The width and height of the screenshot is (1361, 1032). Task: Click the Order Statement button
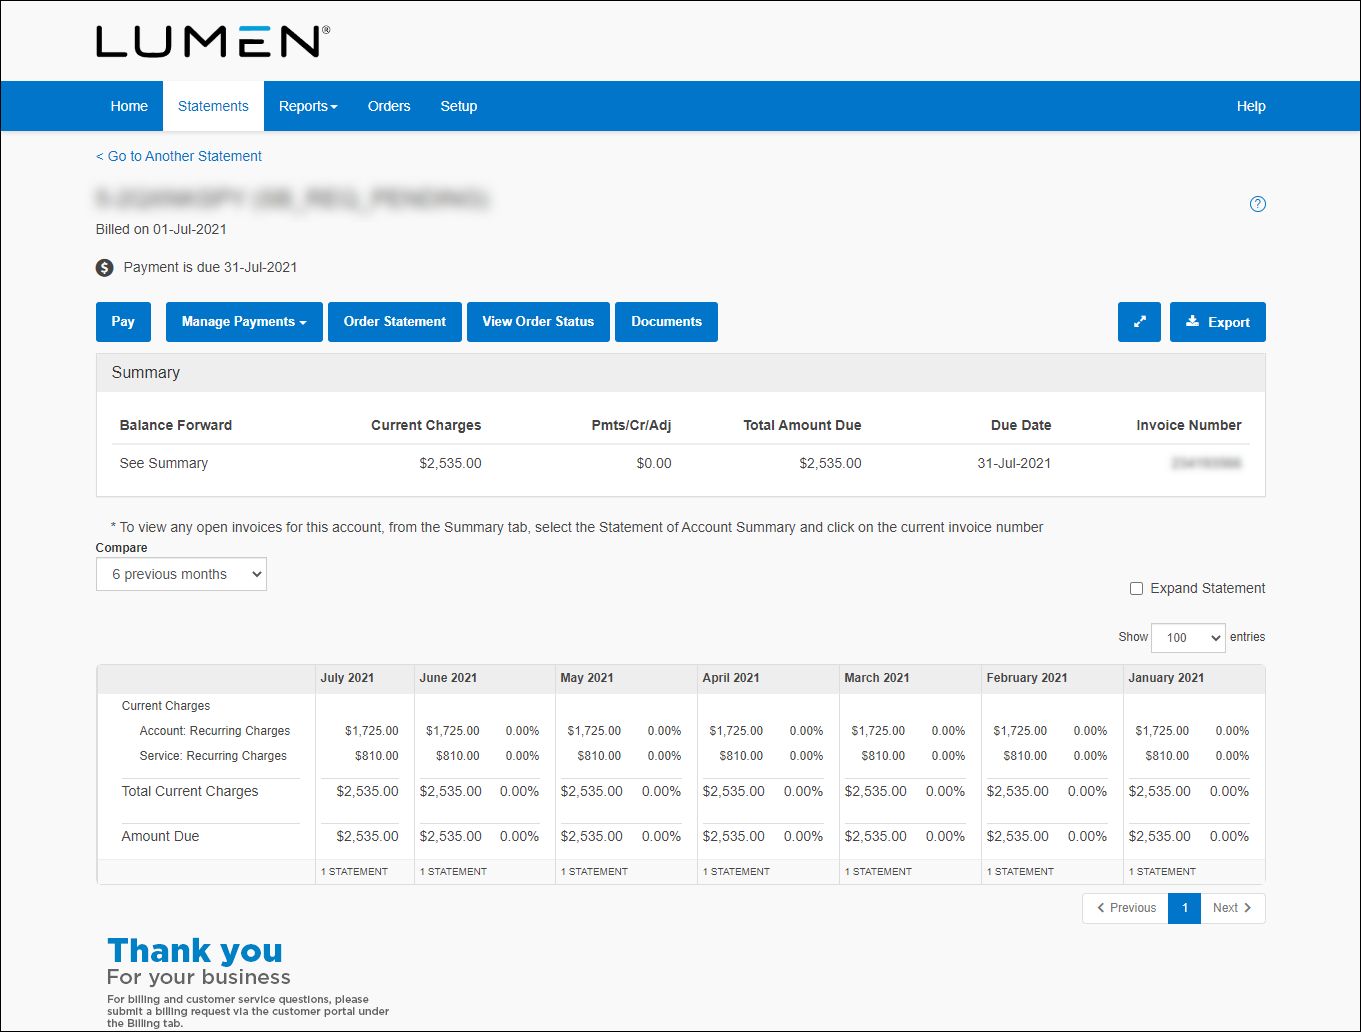tap(395, 322)
